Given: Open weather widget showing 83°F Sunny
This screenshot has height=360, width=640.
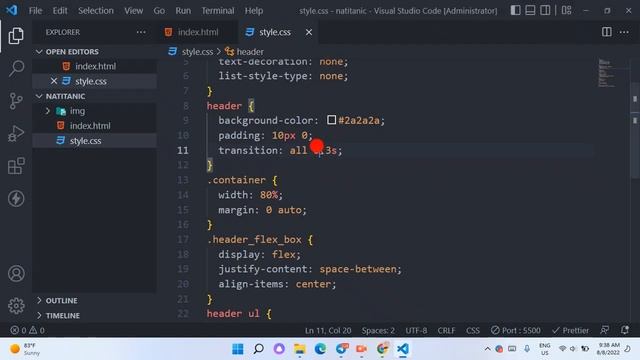Looking at the screenshot, I should click(24, 349).
